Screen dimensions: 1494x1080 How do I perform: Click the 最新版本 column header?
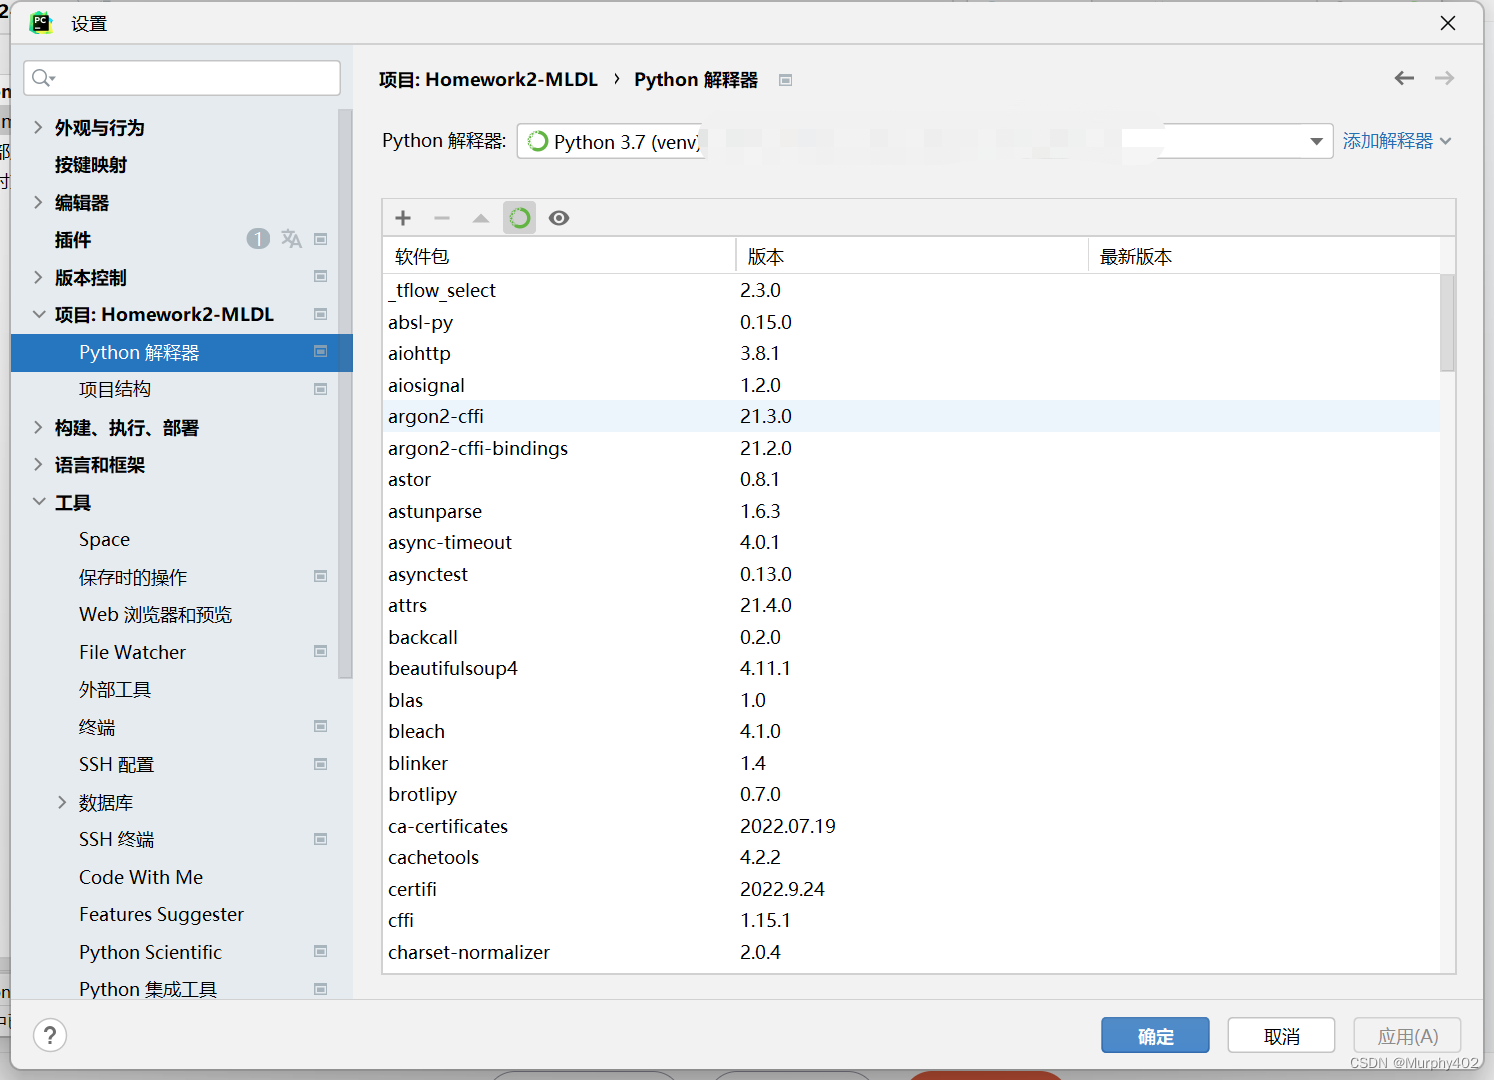[x=1264, y=256]
